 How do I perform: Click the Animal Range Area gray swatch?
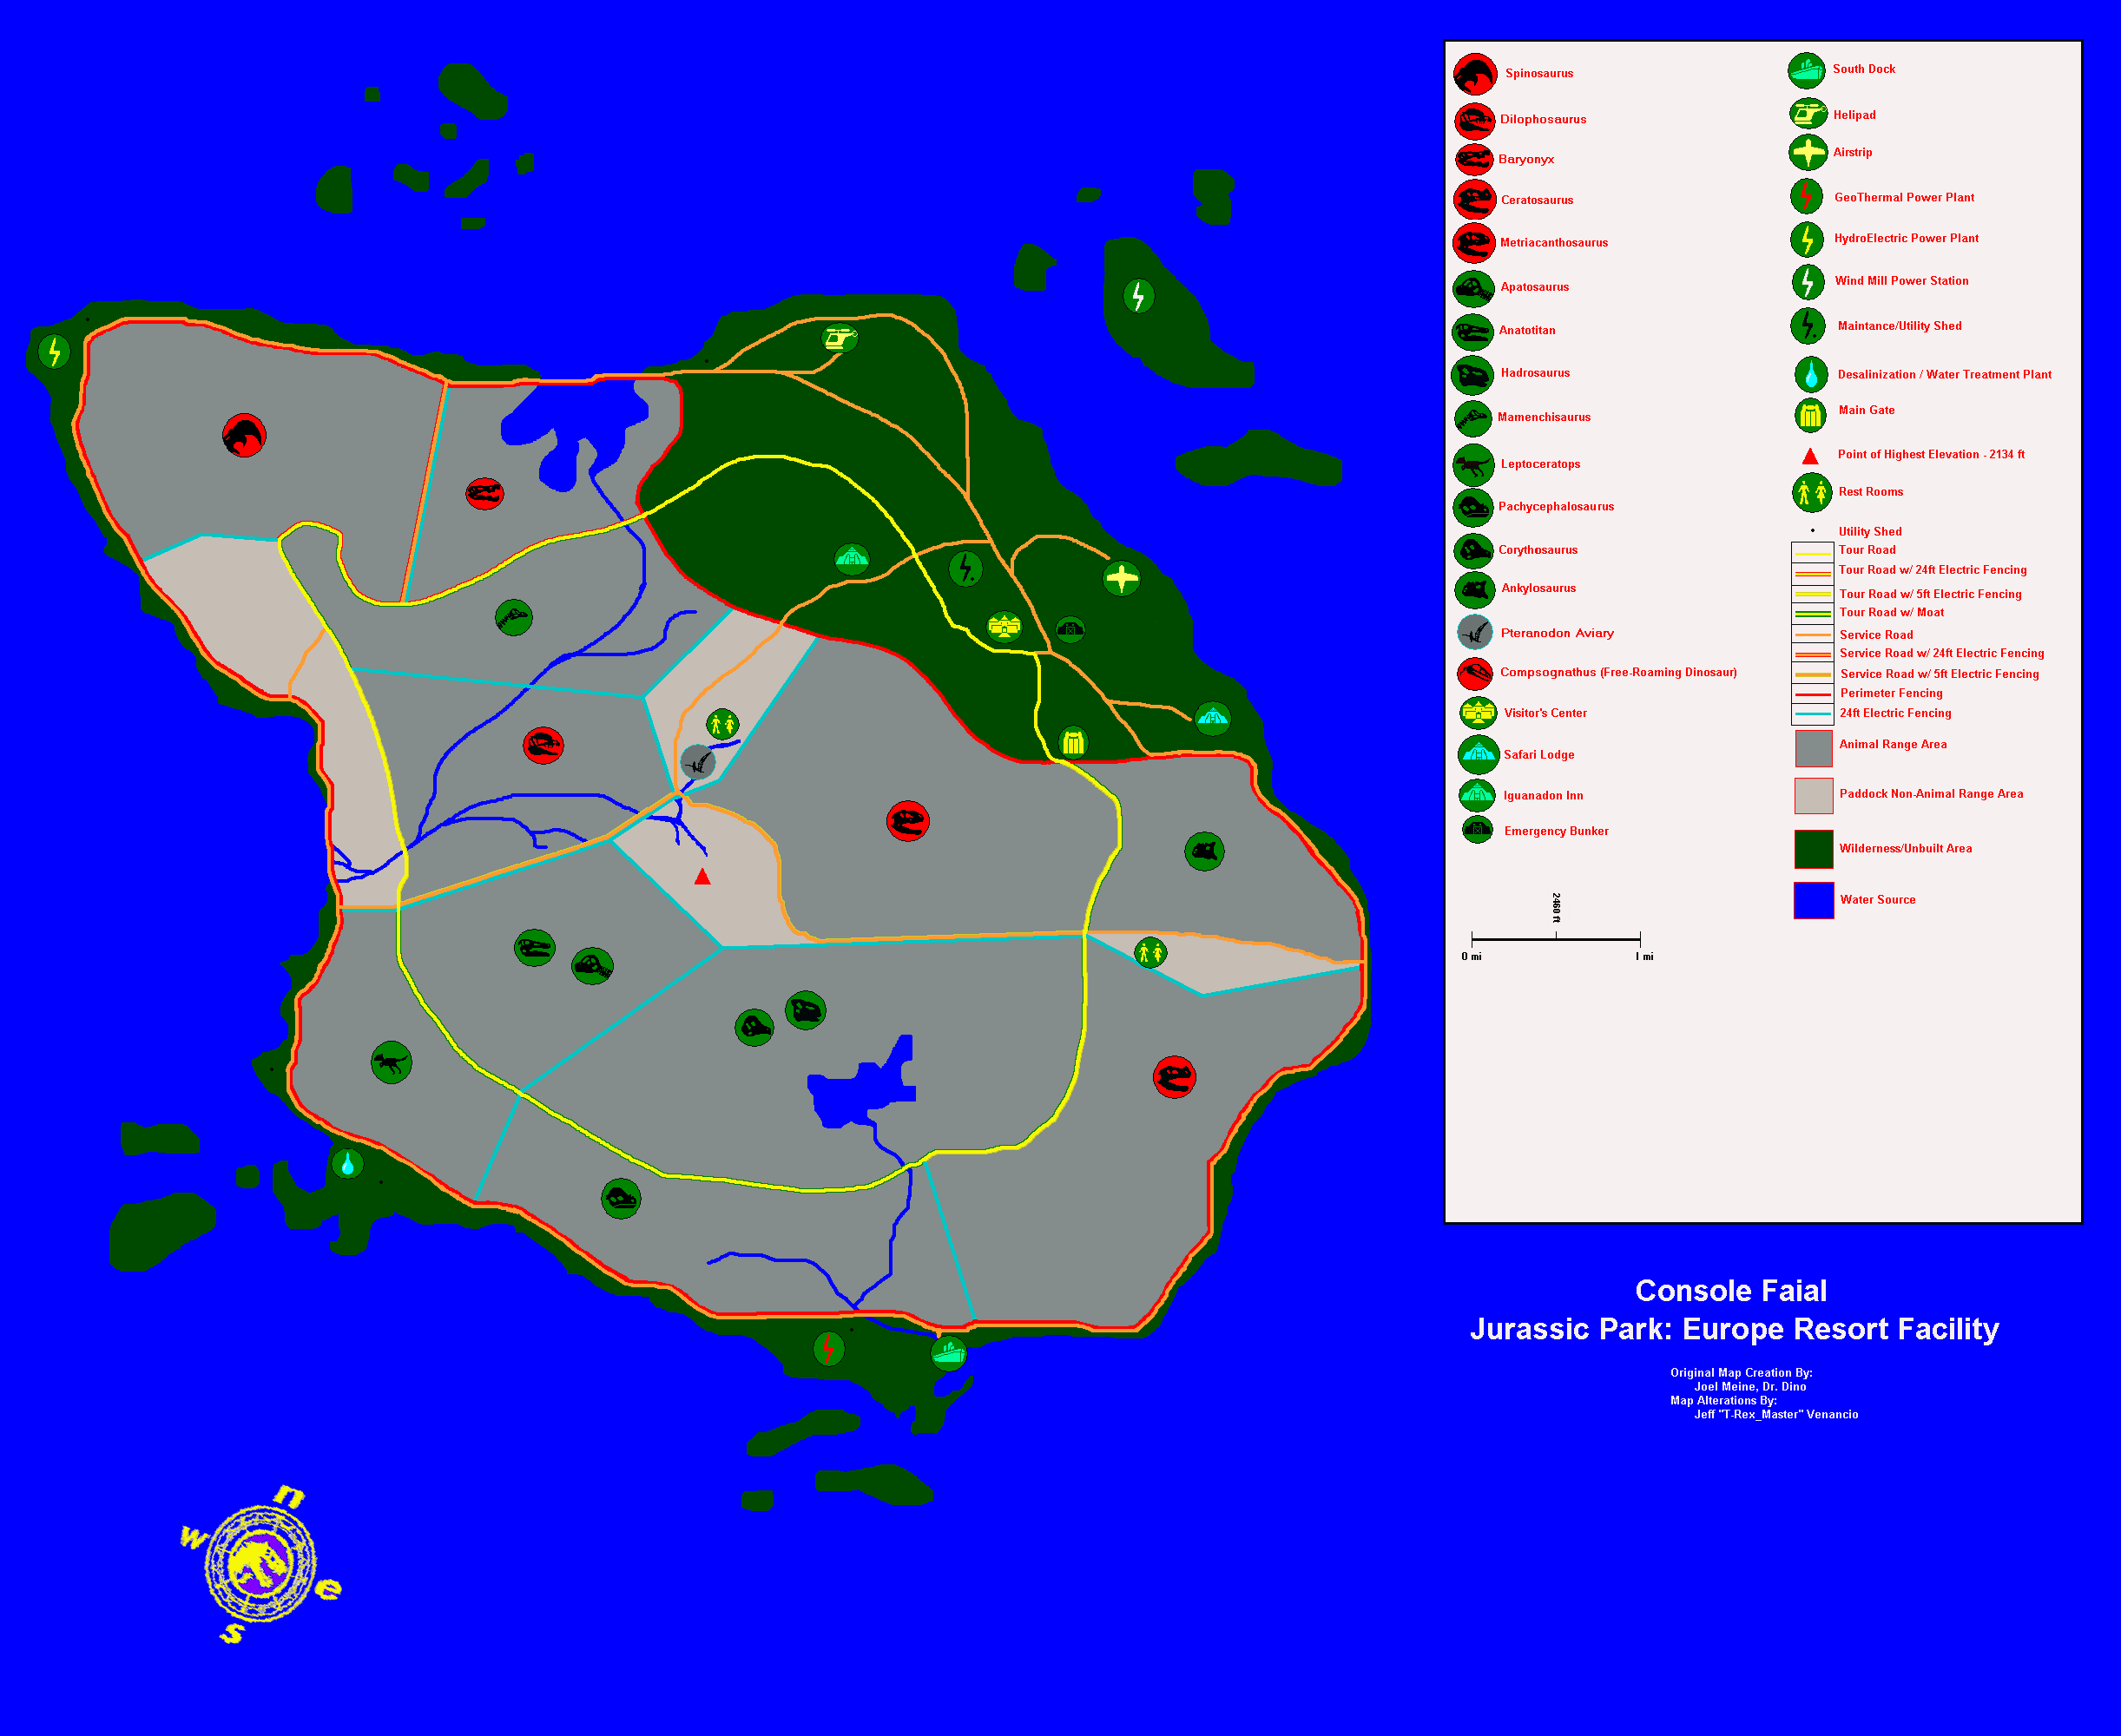point(1813,748)
